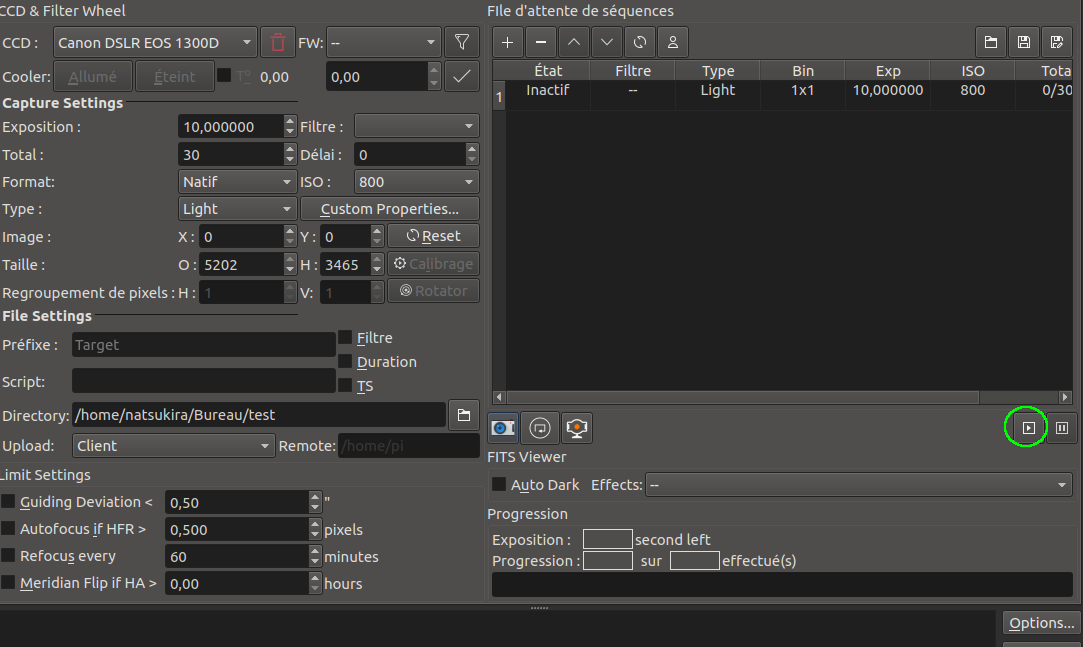Open sequence queue file with folder icon

(990, 42)
